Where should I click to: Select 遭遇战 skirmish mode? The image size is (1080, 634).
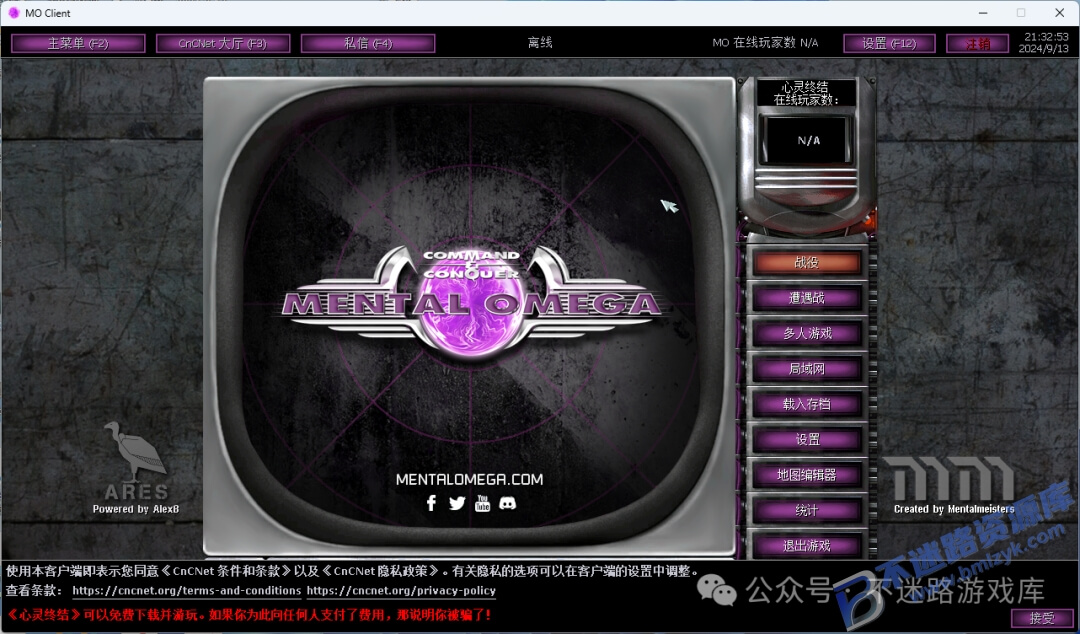(807, 298)
